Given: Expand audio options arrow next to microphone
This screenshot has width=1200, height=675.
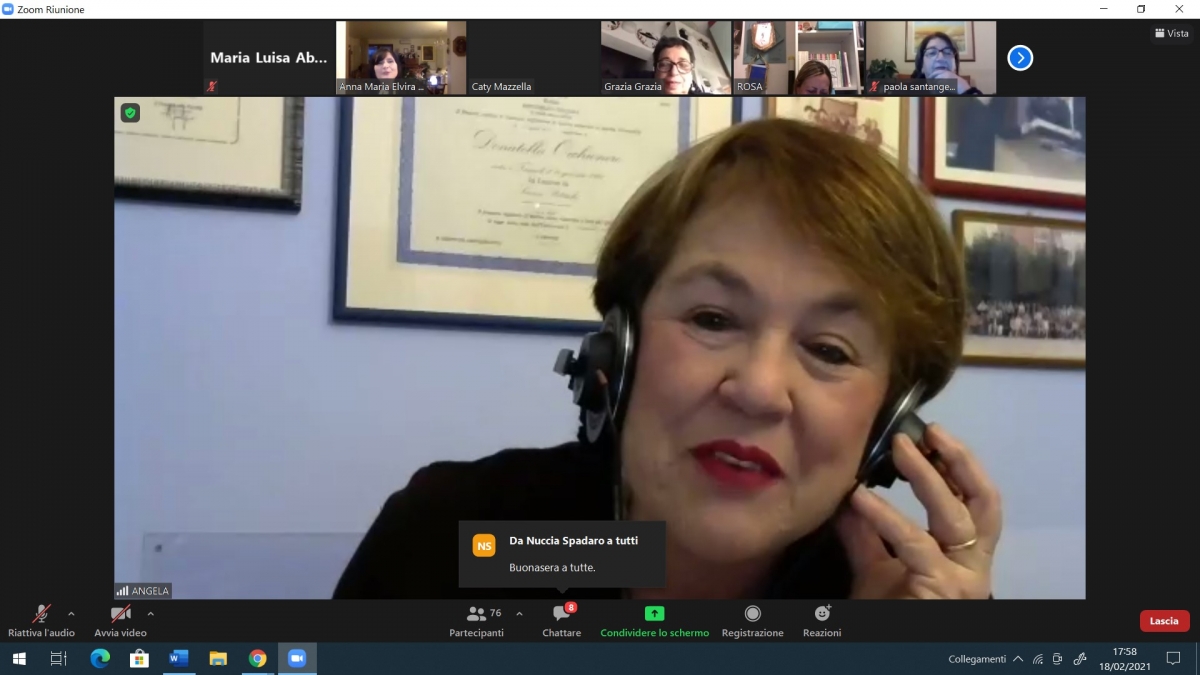Looking at the screenshot, I should tap(71, 614).
